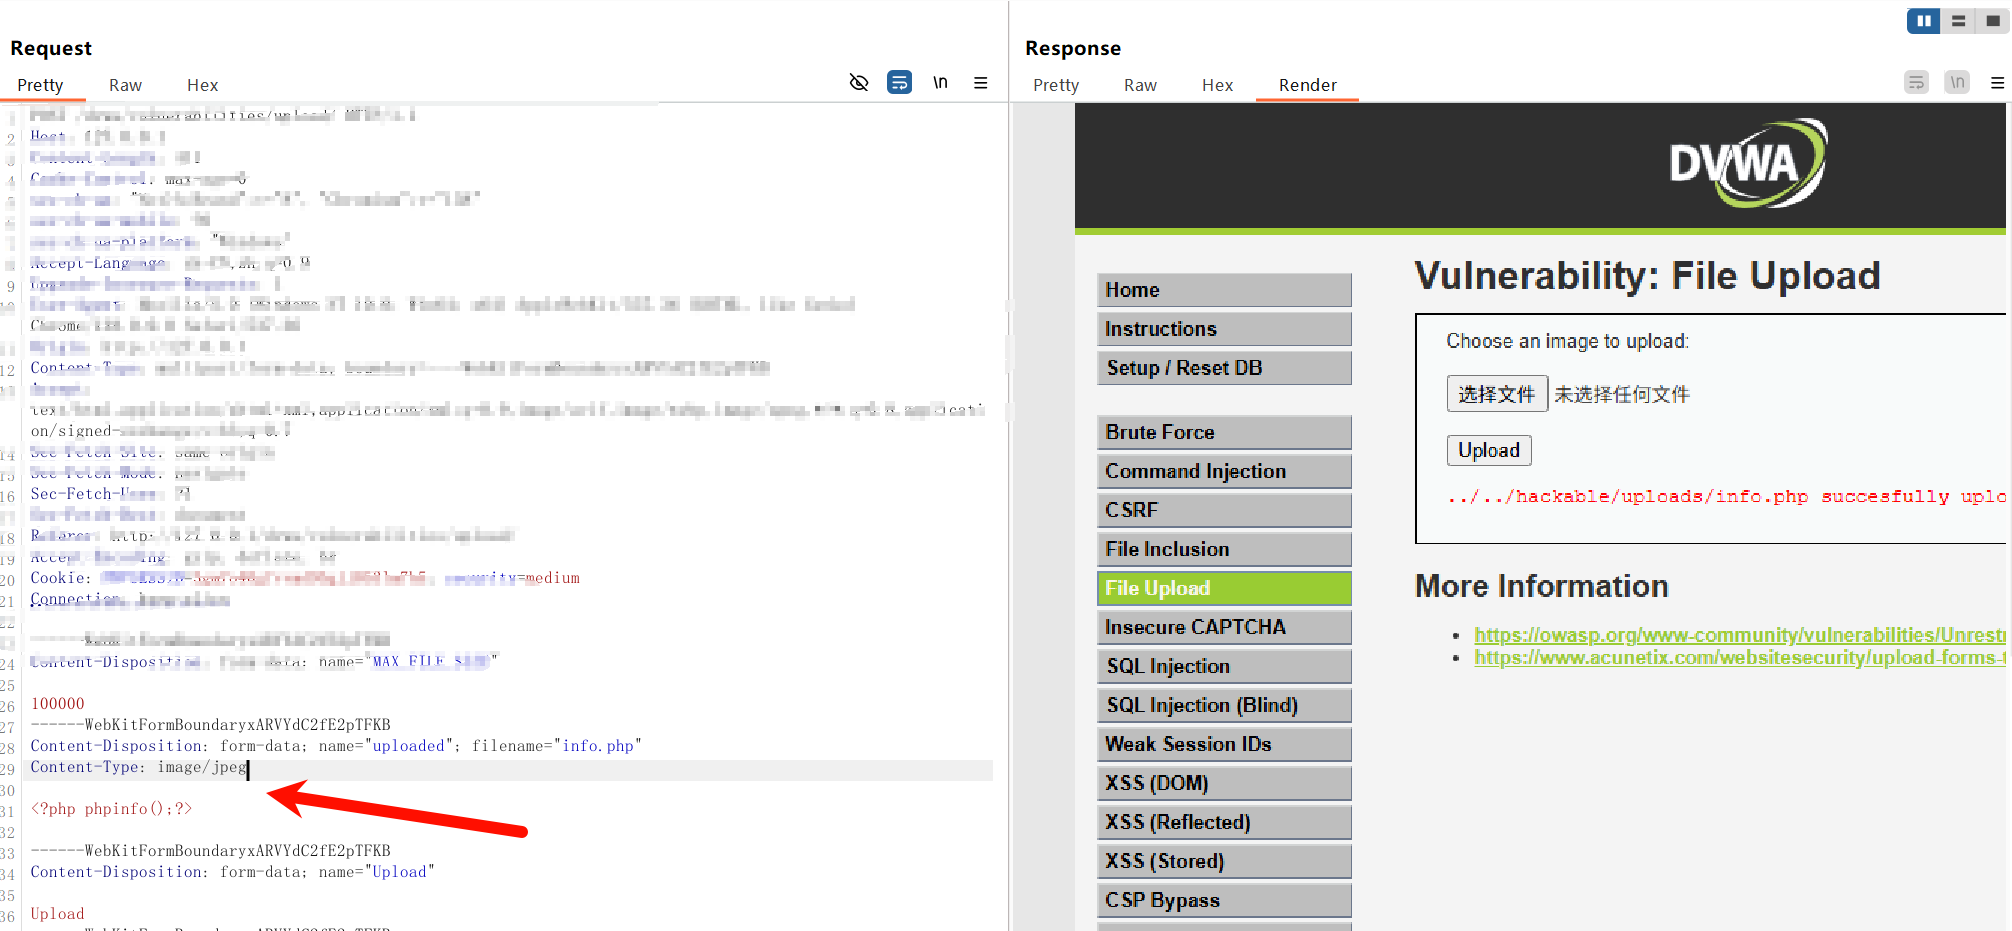
Task: Open the File Inclusion page
Action: pos(1224,549)
